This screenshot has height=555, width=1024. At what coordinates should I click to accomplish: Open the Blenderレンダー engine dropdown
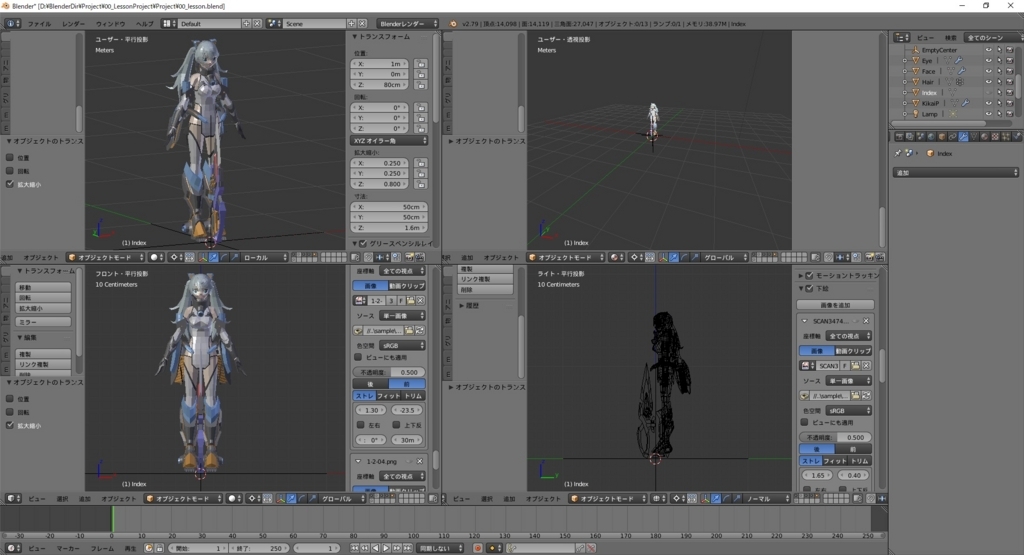pyautogui.click(x=408, y=24)
